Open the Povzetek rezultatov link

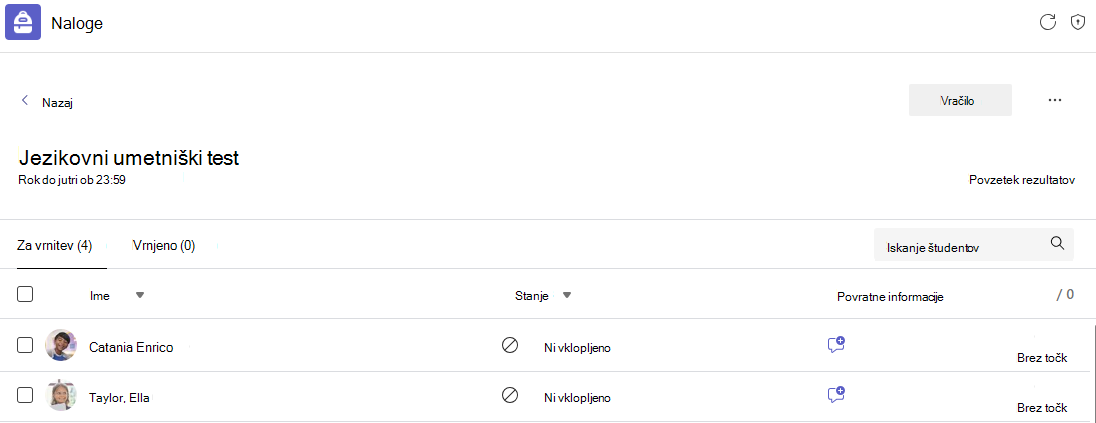click(1021, 179)
